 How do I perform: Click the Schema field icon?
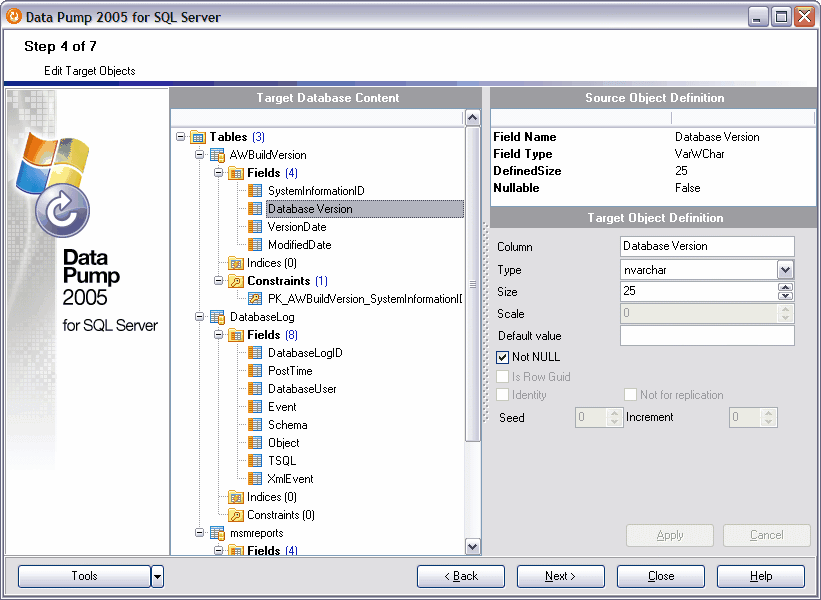point(255,425)
